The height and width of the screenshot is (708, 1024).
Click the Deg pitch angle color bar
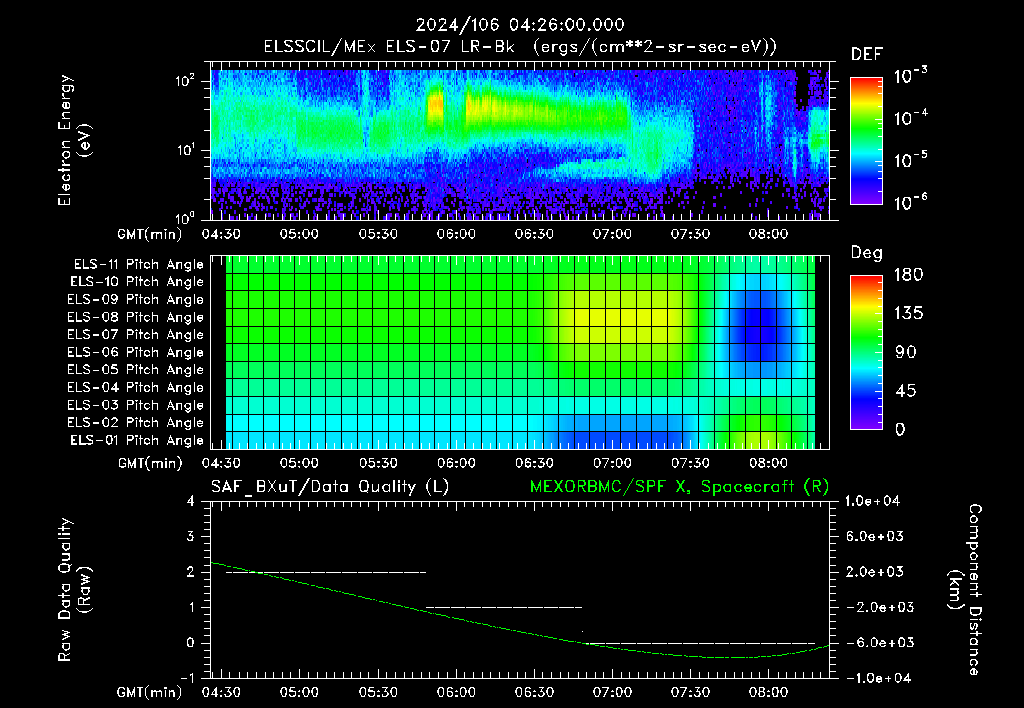coord(866,353)
